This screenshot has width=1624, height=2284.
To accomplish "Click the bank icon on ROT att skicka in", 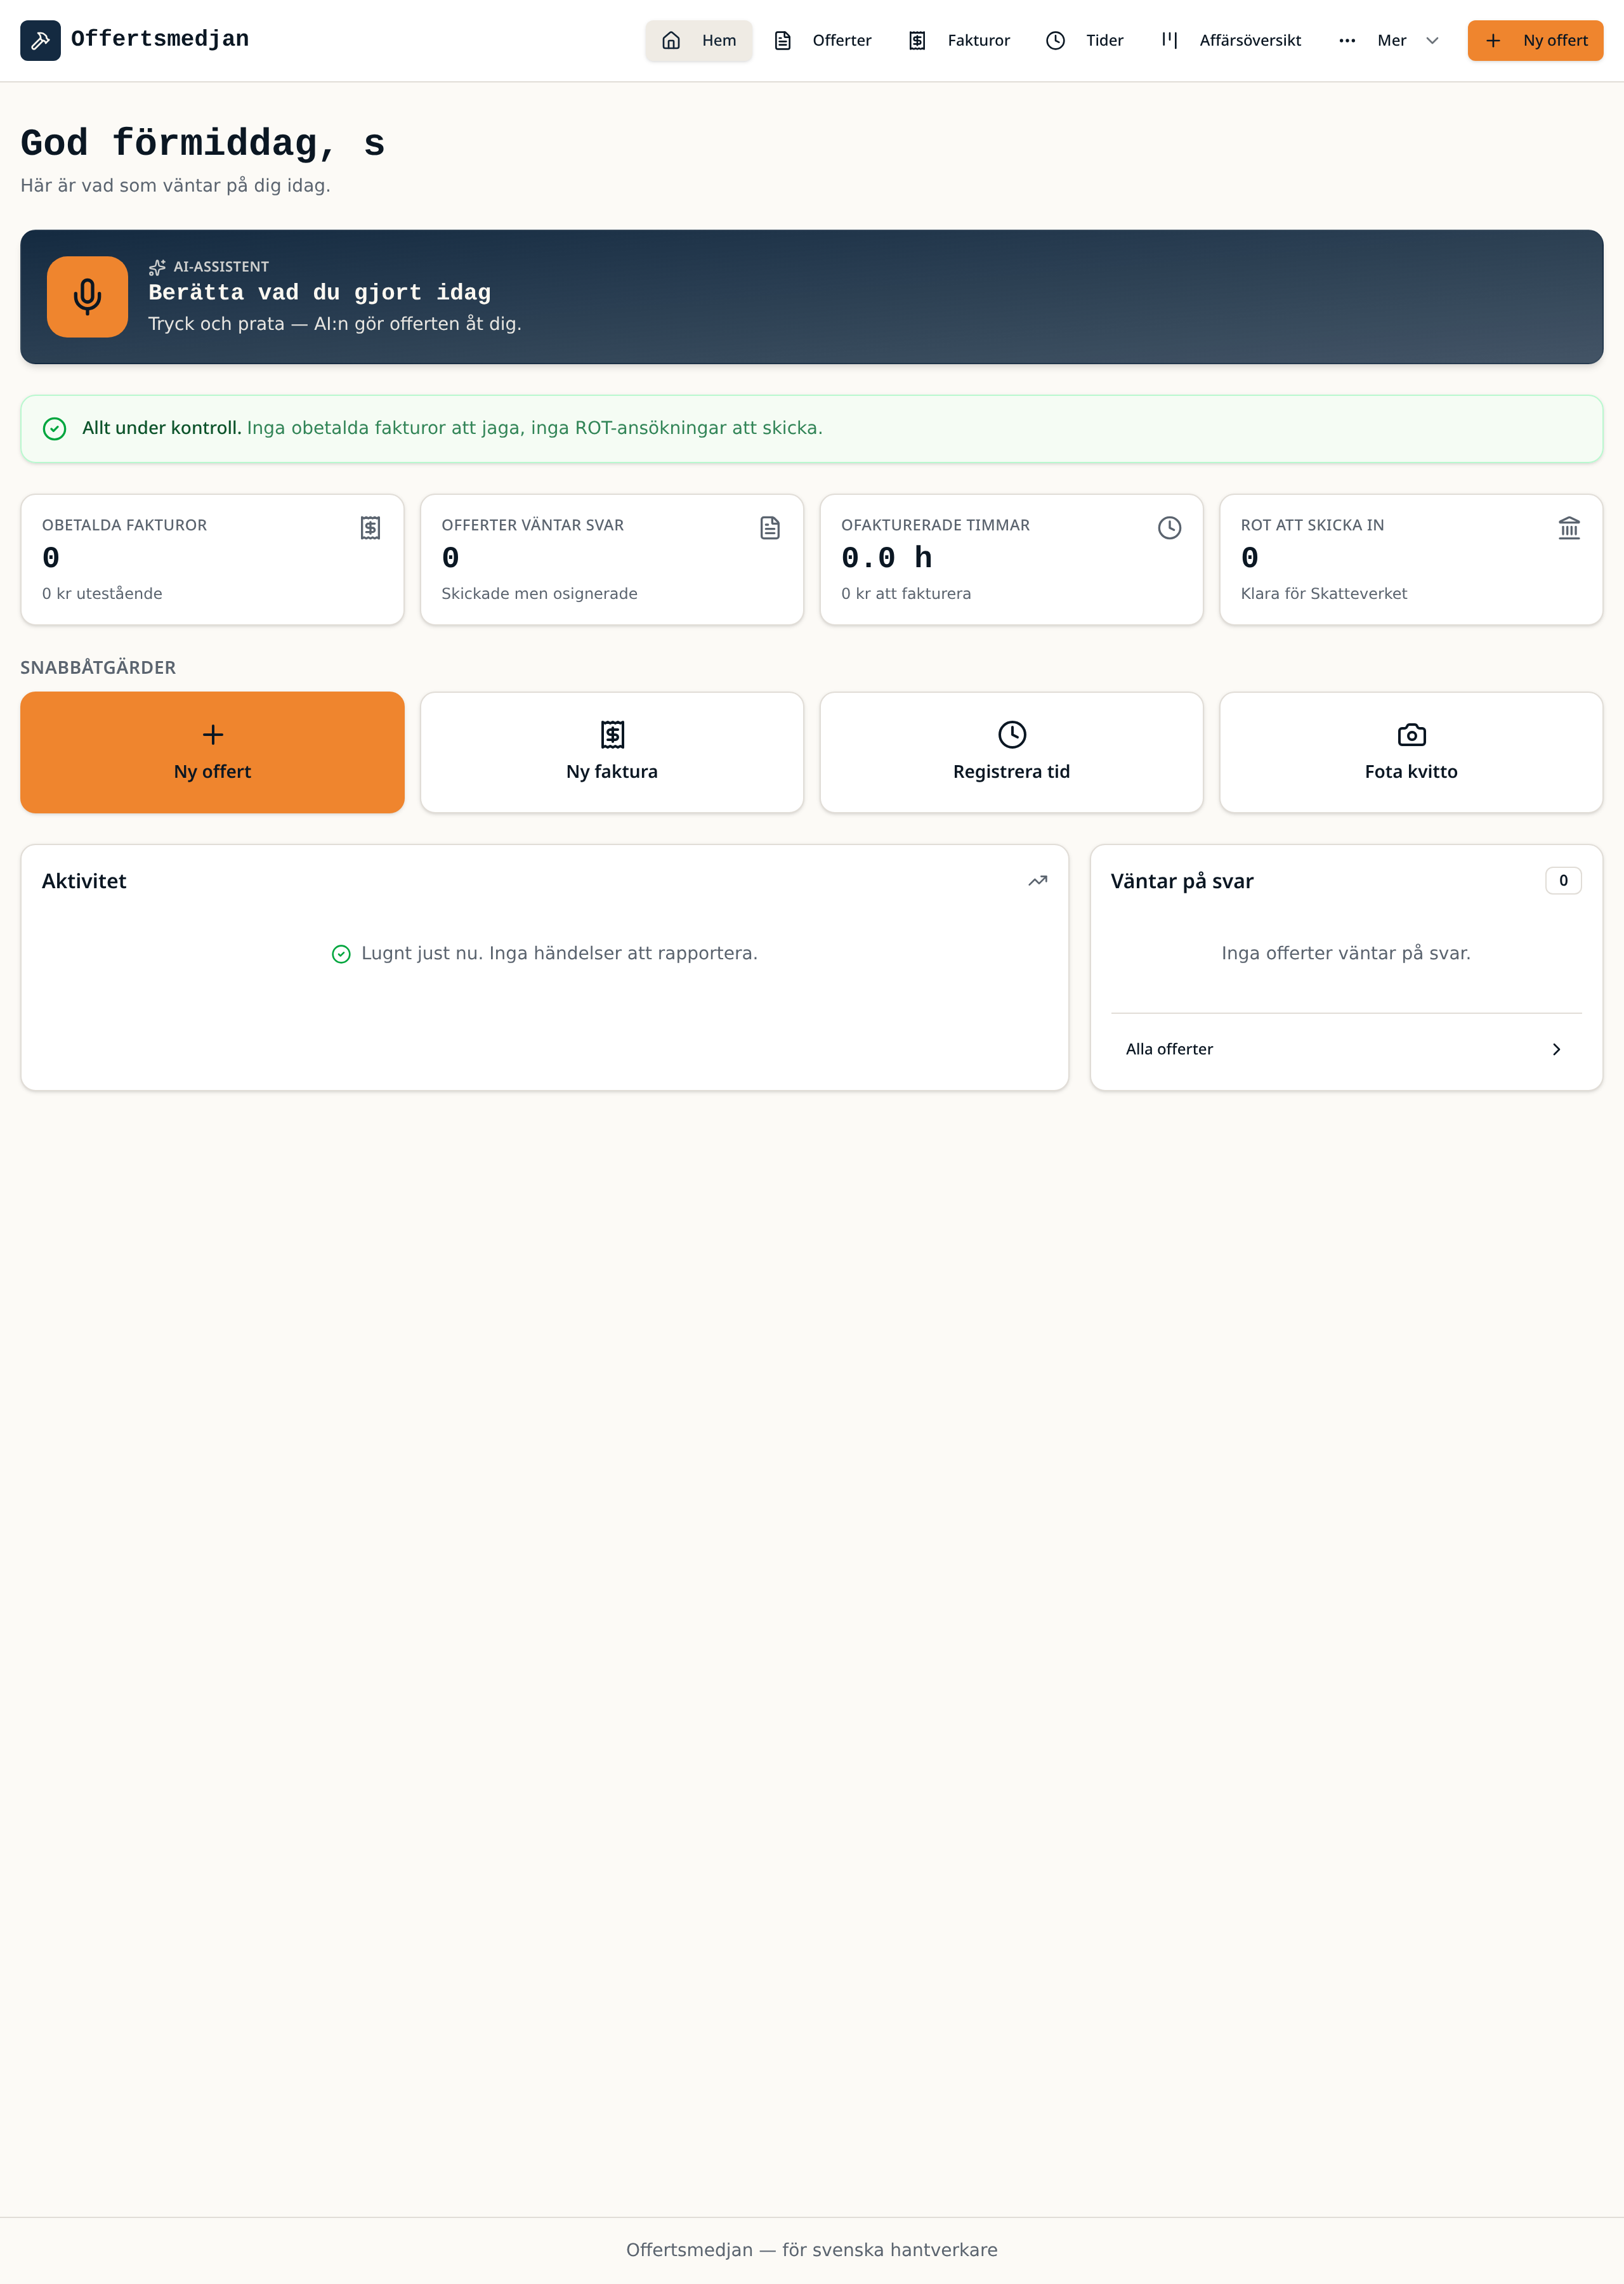I will click(x=1569, y=527).
